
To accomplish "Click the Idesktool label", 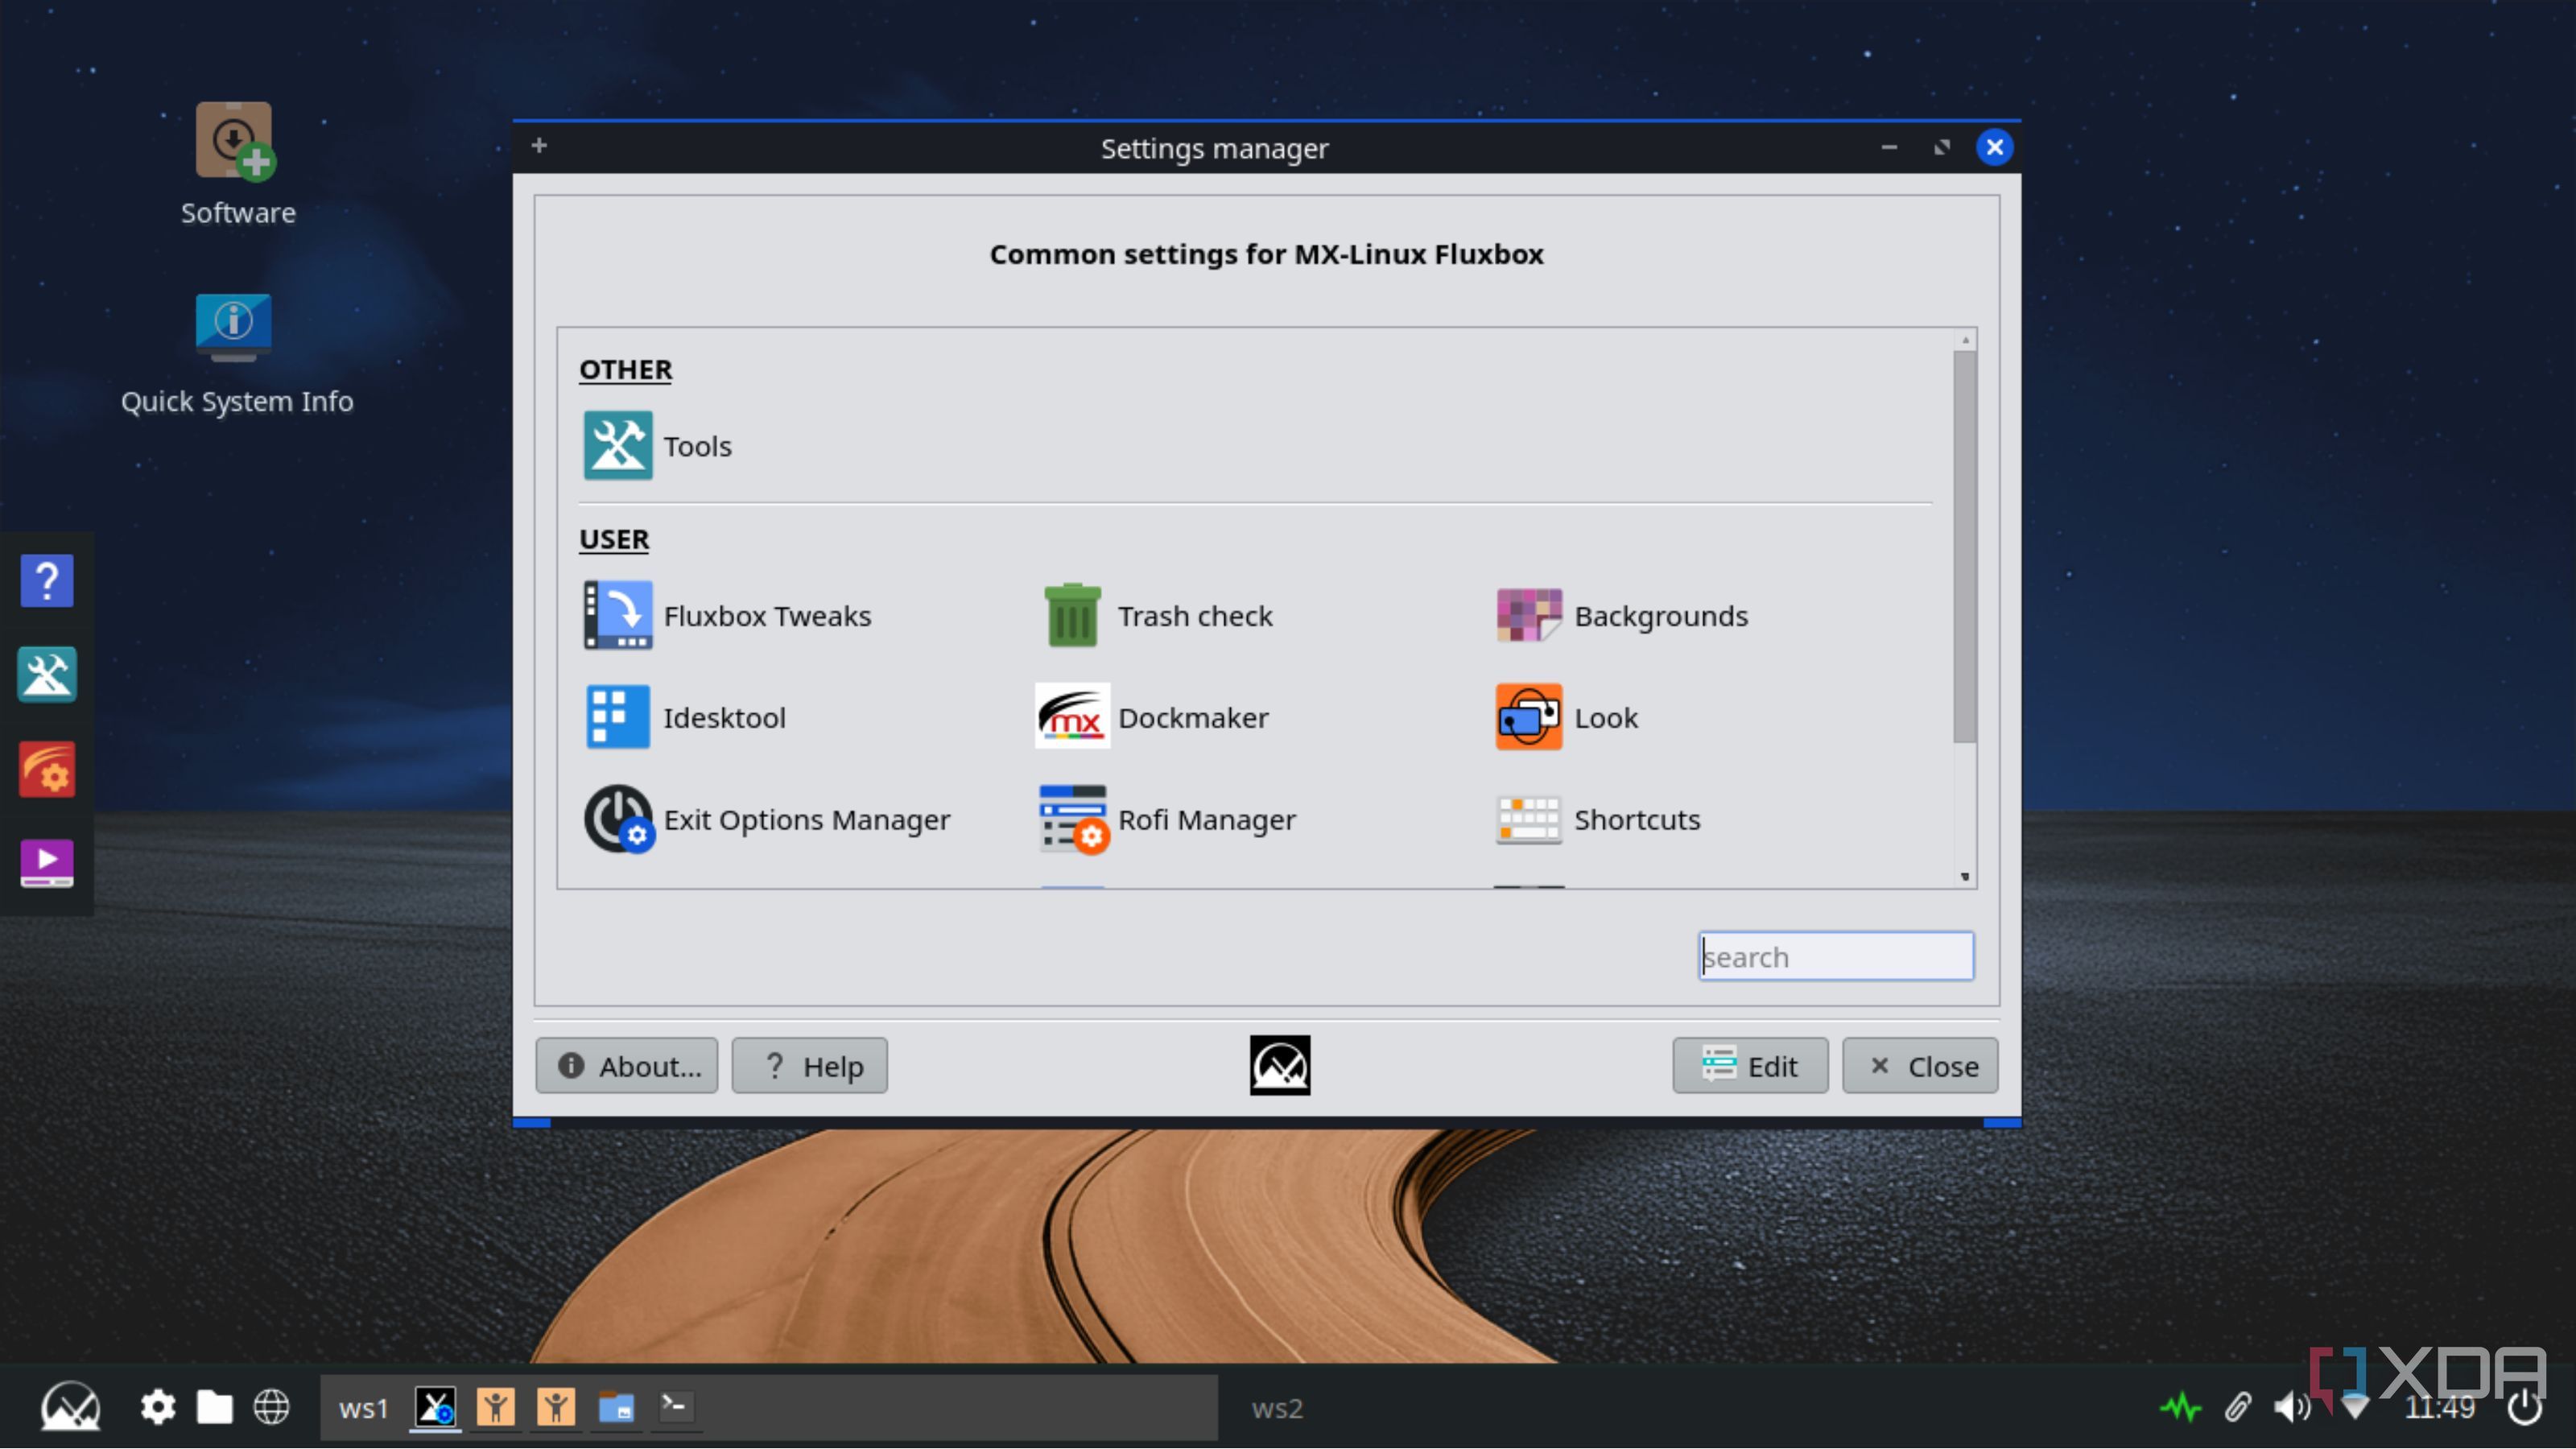I will [724, 718].
